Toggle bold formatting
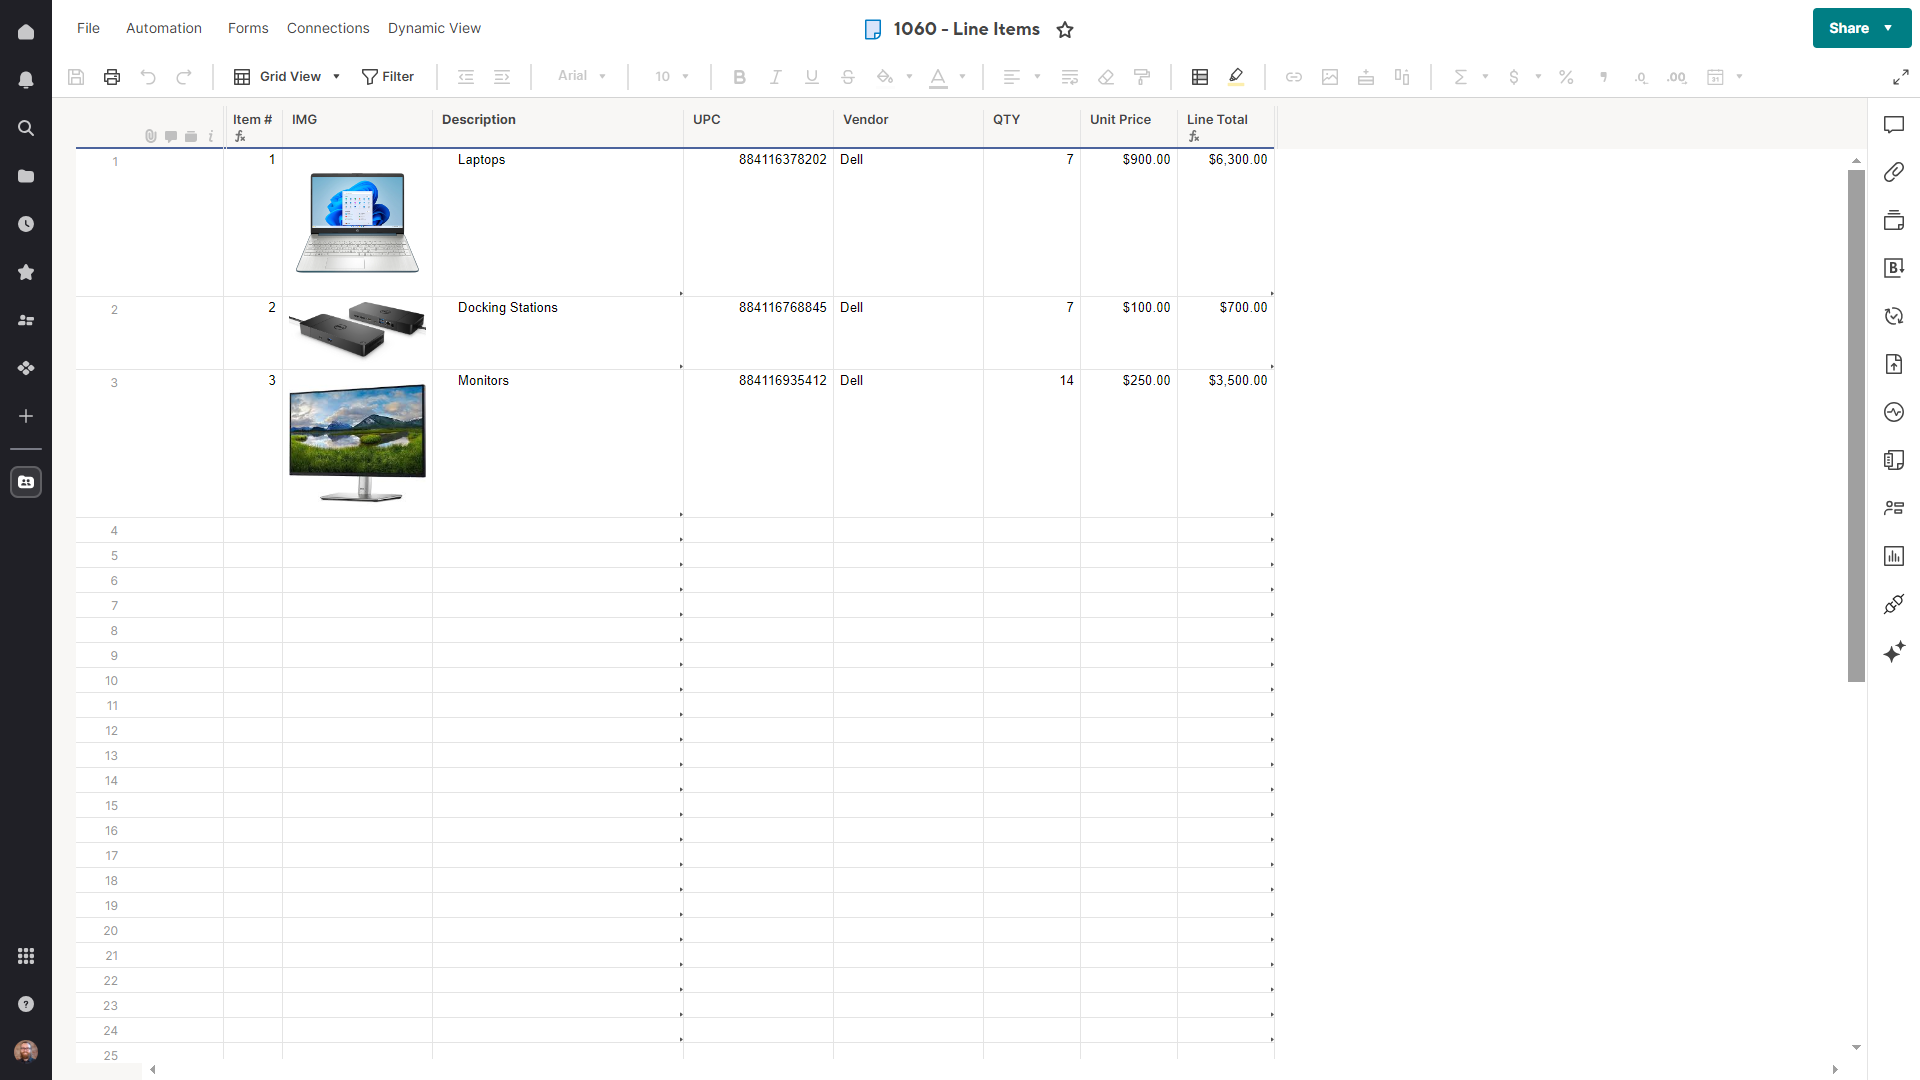Viewport: 1920px width, 1080px height. 739,77
